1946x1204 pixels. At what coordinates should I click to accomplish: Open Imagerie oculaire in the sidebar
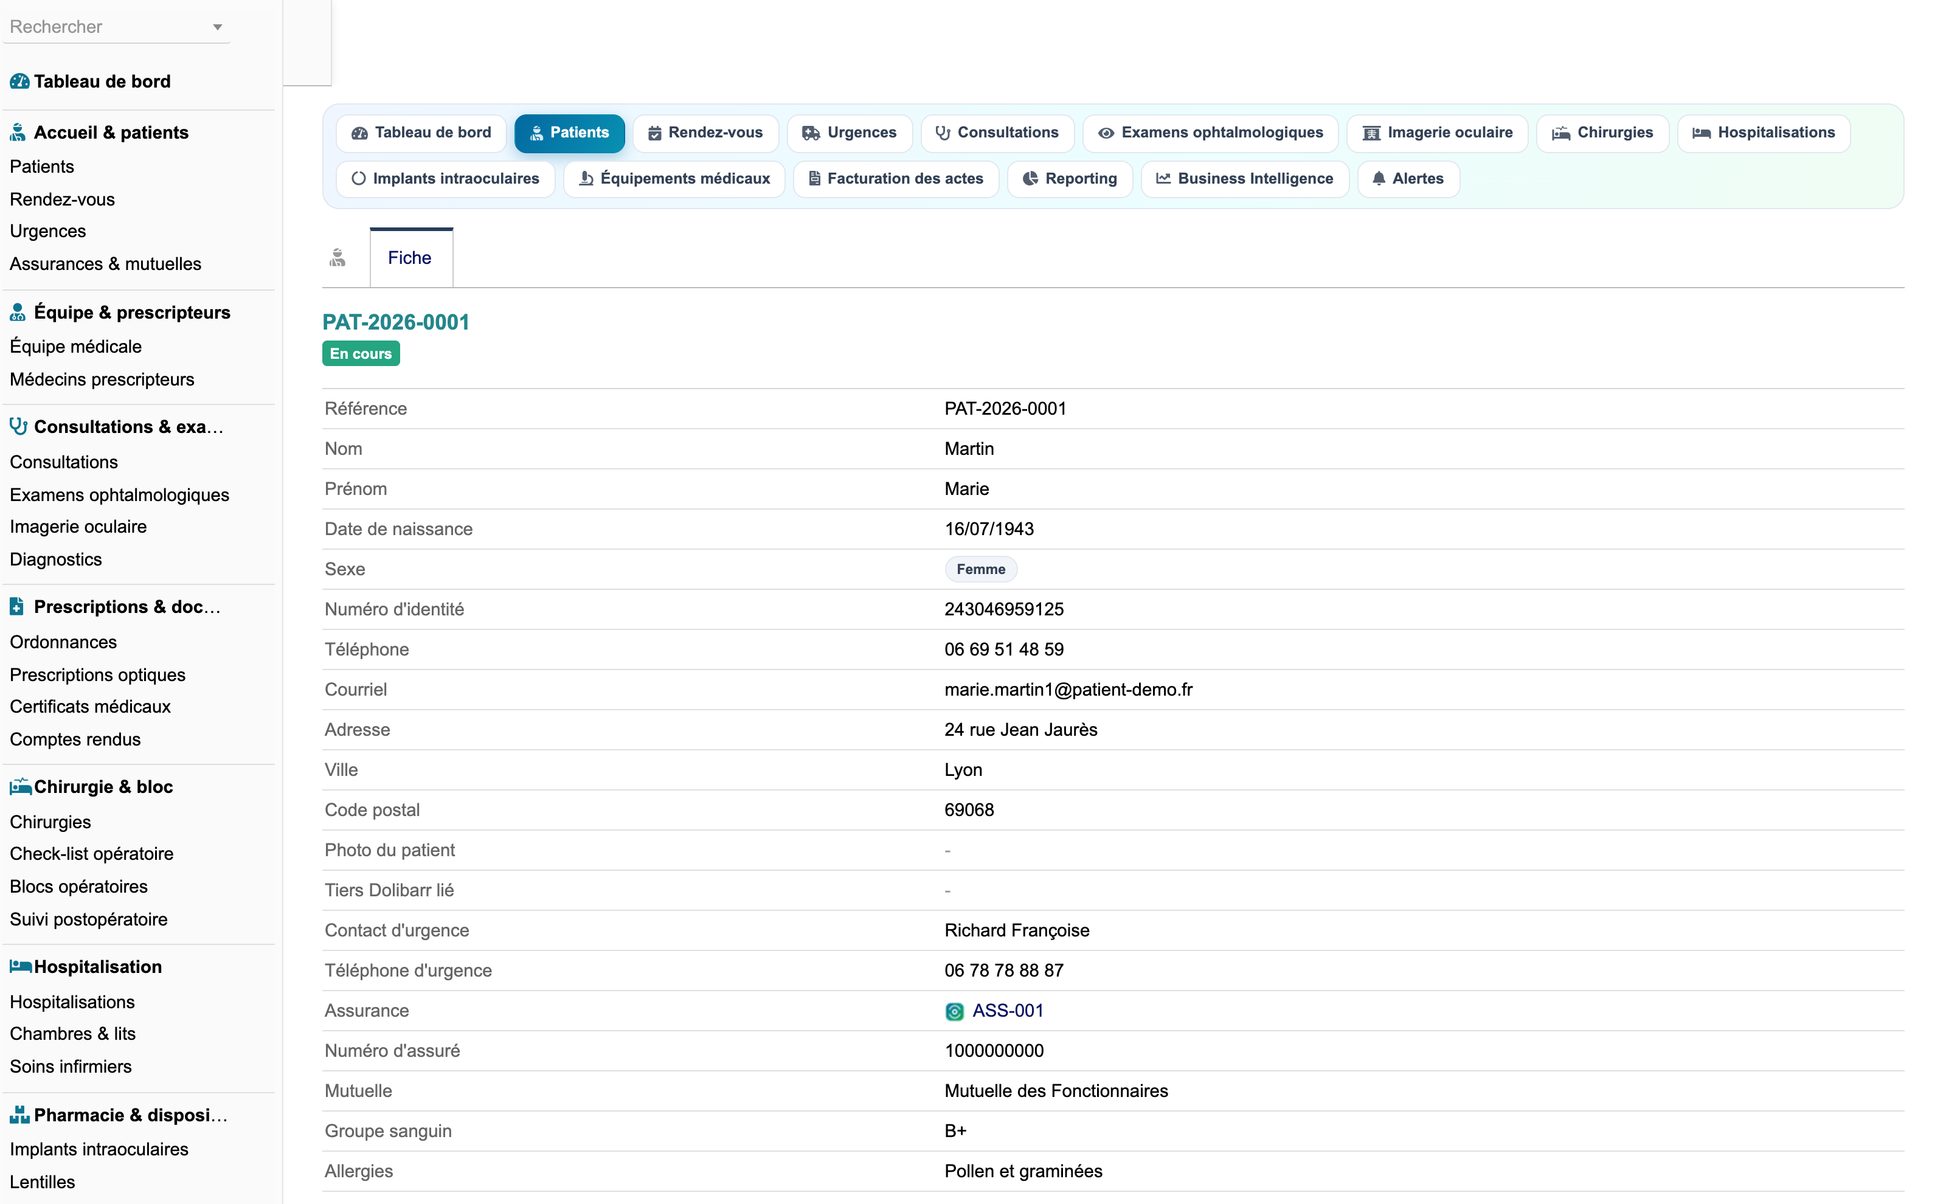(78, 527)
